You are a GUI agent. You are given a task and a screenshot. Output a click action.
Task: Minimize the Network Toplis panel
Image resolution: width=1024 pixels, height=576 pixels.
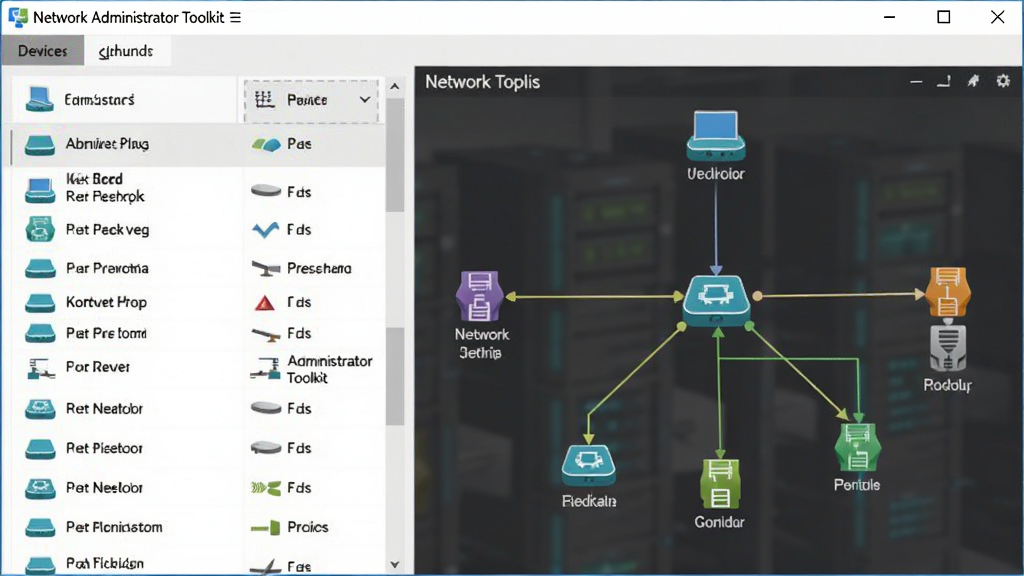(x=916, y=82)
